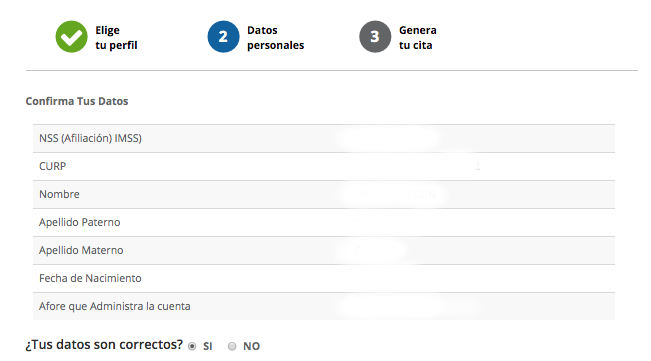
Task: Click the NO option label text
Action: point(252,346)
